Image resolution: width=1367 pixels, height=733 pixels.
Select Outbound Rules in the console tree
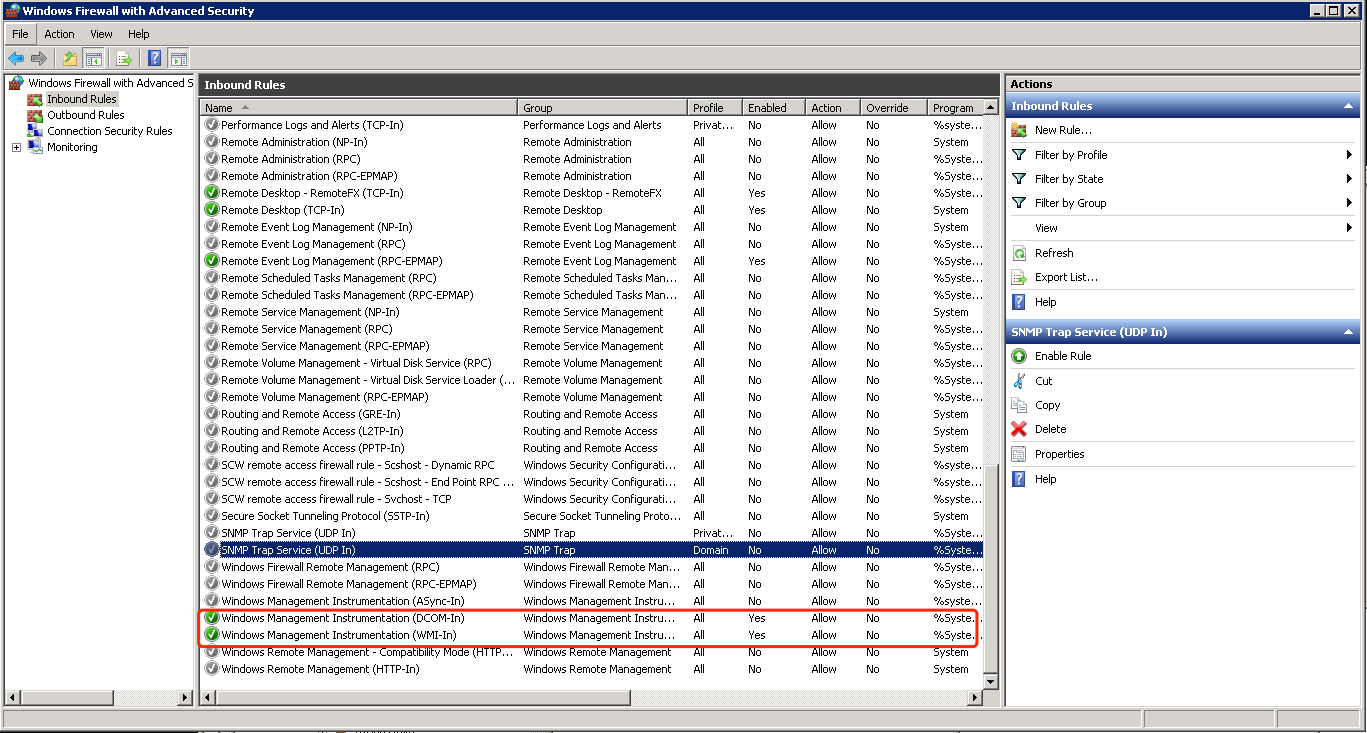pos(85,115)
